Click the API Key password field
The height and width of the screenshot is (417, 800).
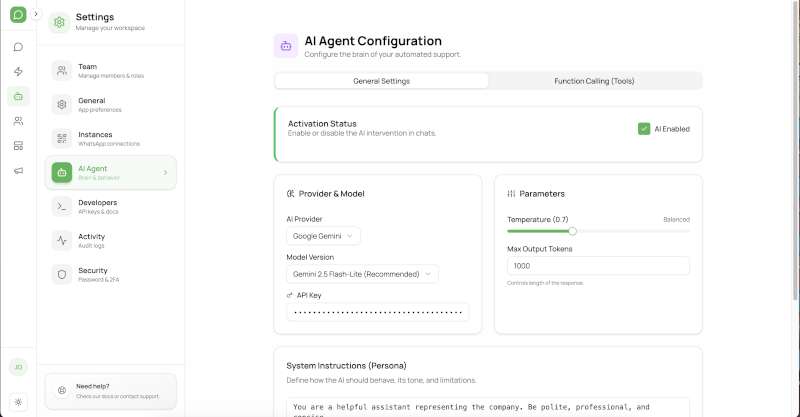click(378, 312)
